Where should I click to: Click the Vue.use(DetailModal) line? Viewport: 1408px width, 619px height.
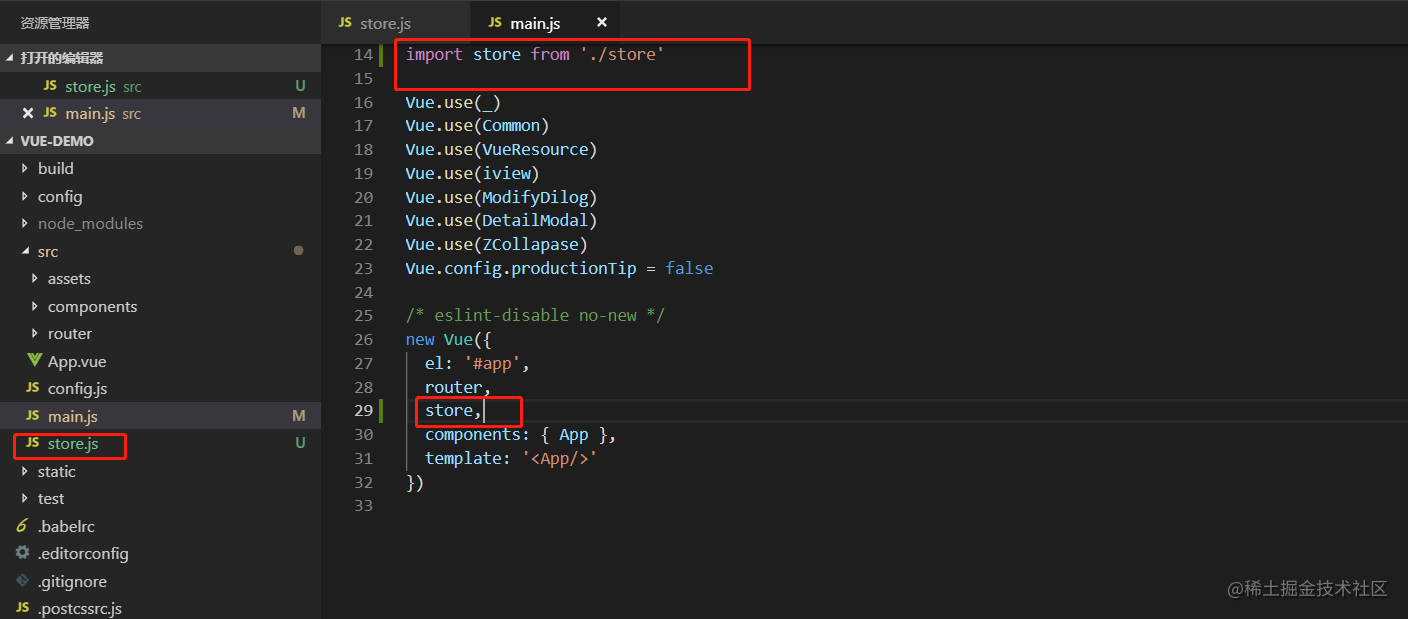point(501,220)
